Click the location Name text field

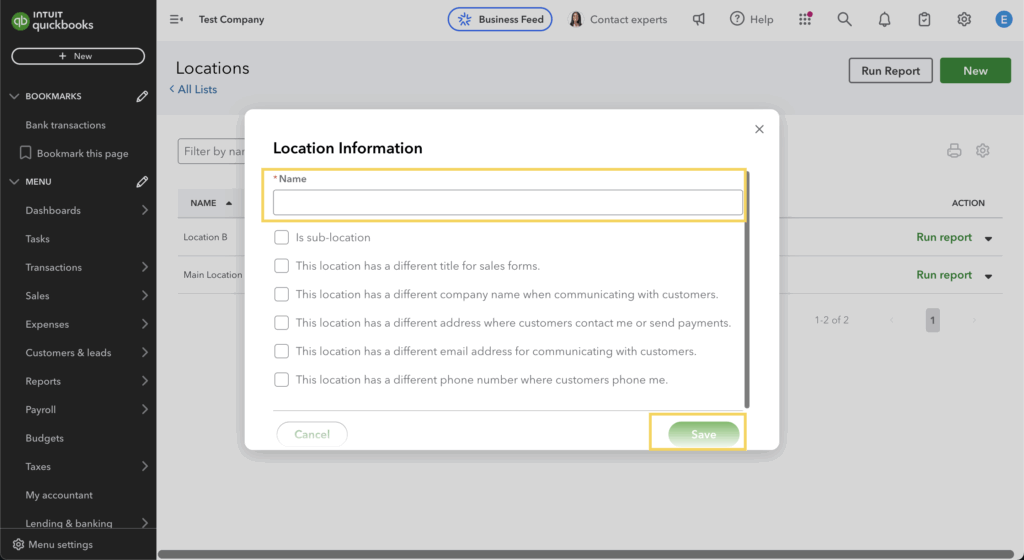(x=507, y=203)
